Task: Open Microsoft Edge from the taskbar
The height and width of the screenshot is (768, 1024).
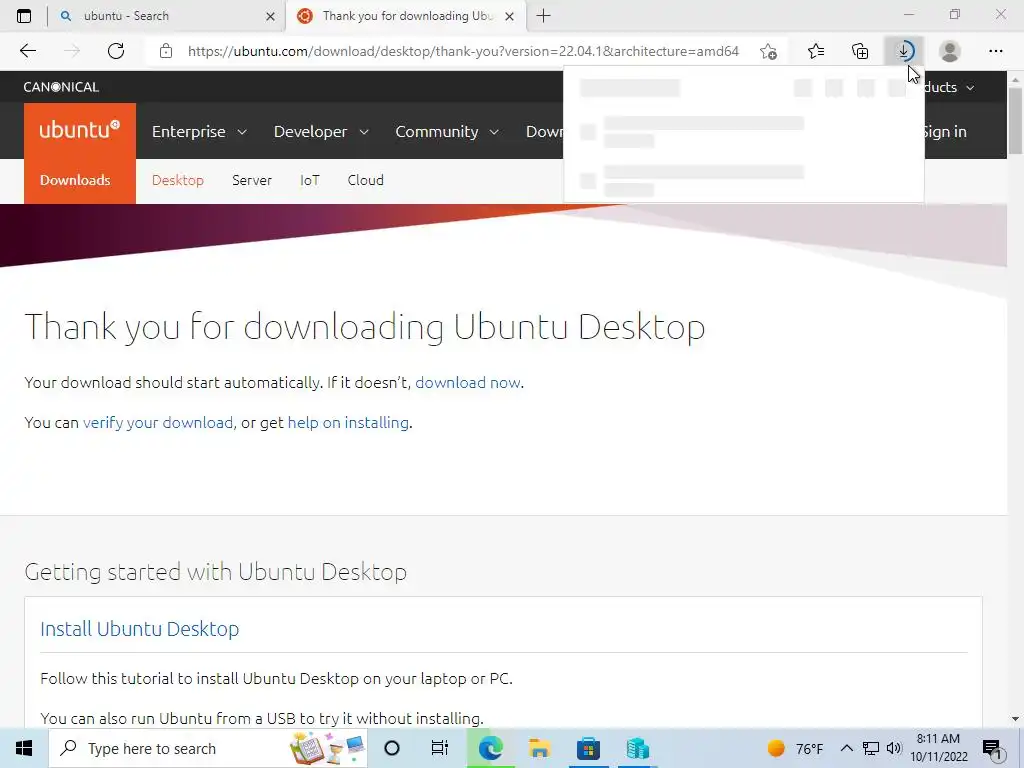Action: coord(490,748)
